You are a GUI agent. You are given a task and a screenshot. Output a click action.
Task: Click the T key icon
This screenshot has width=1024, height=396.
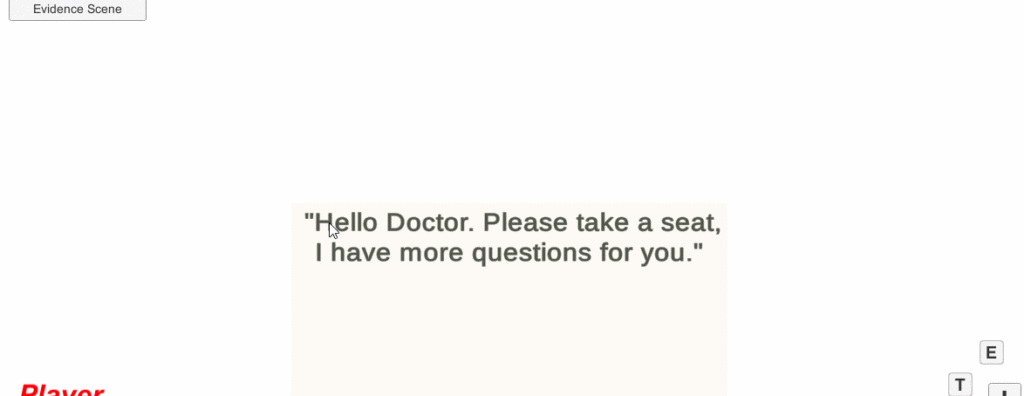[x=960, y=384]
